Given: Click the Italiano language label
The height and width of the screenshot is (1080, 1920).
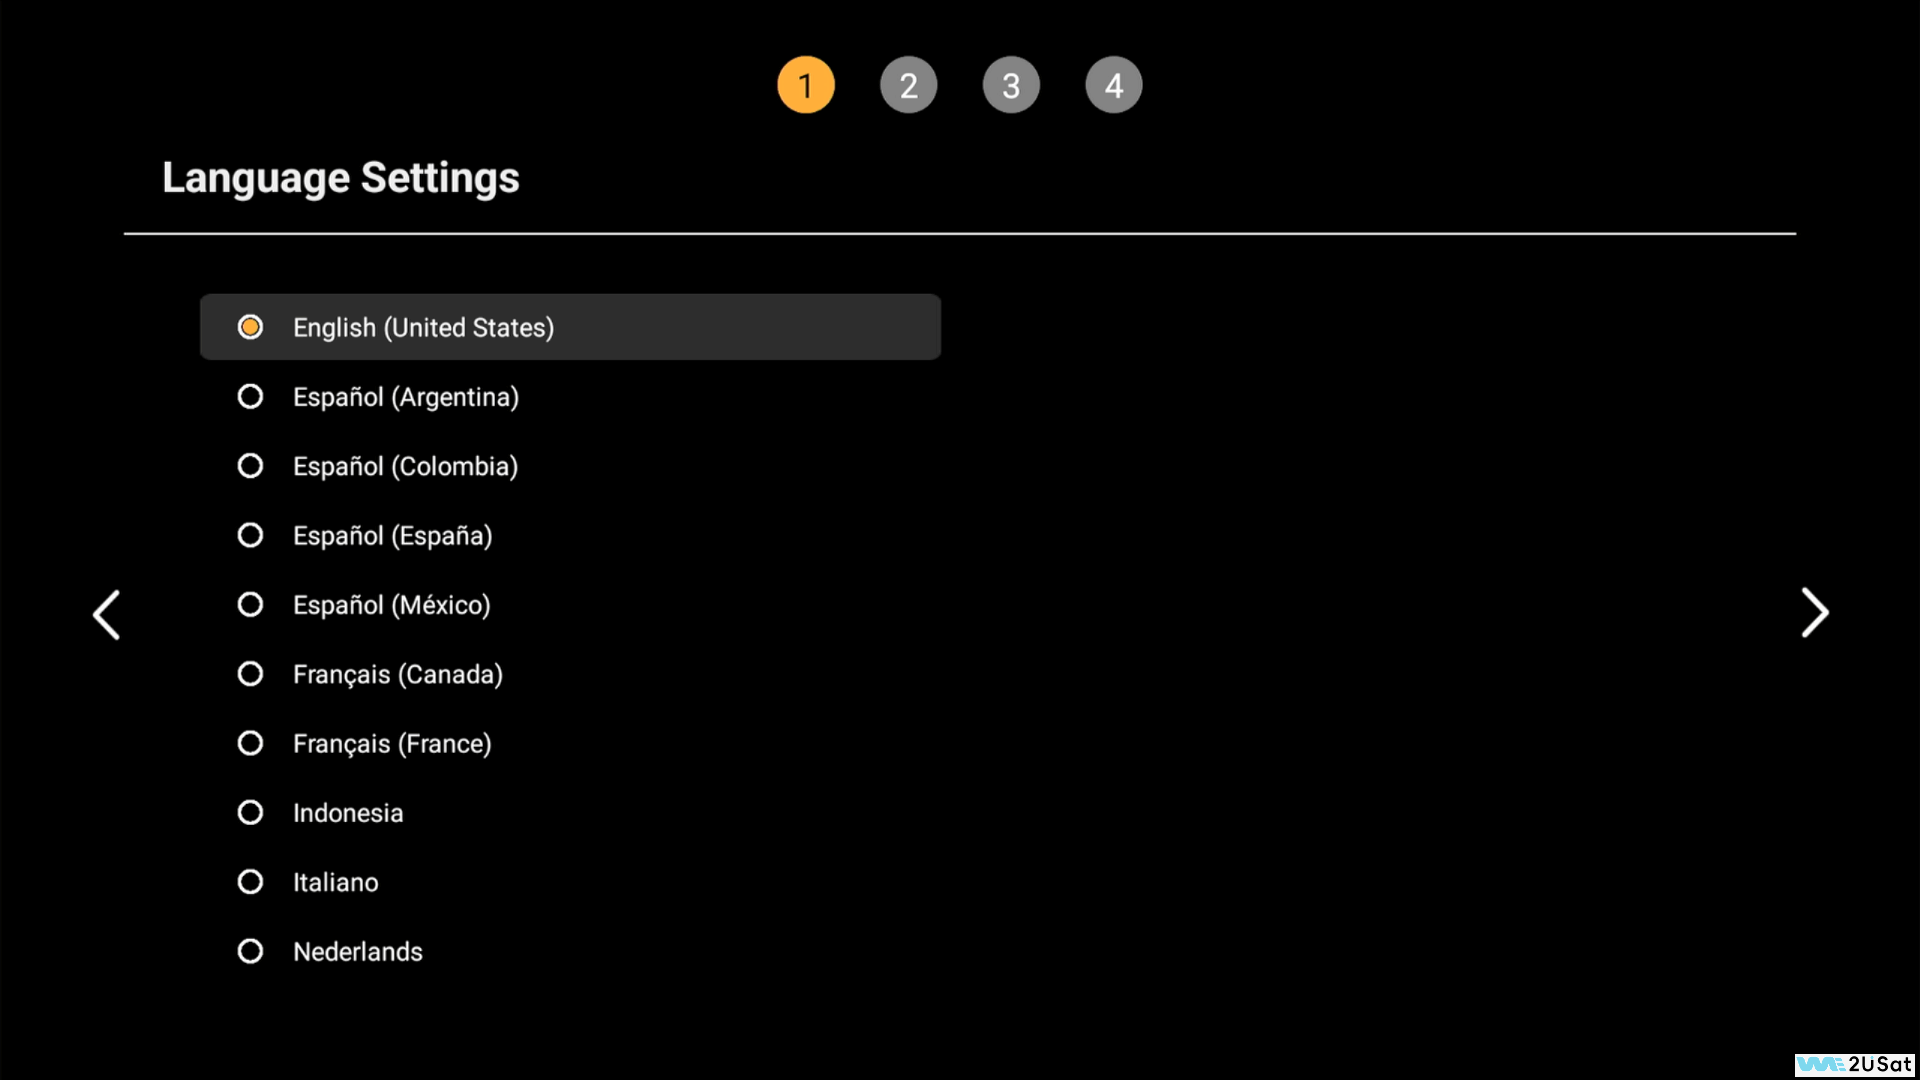Looking at the screenshot, I should click(335, 882).
